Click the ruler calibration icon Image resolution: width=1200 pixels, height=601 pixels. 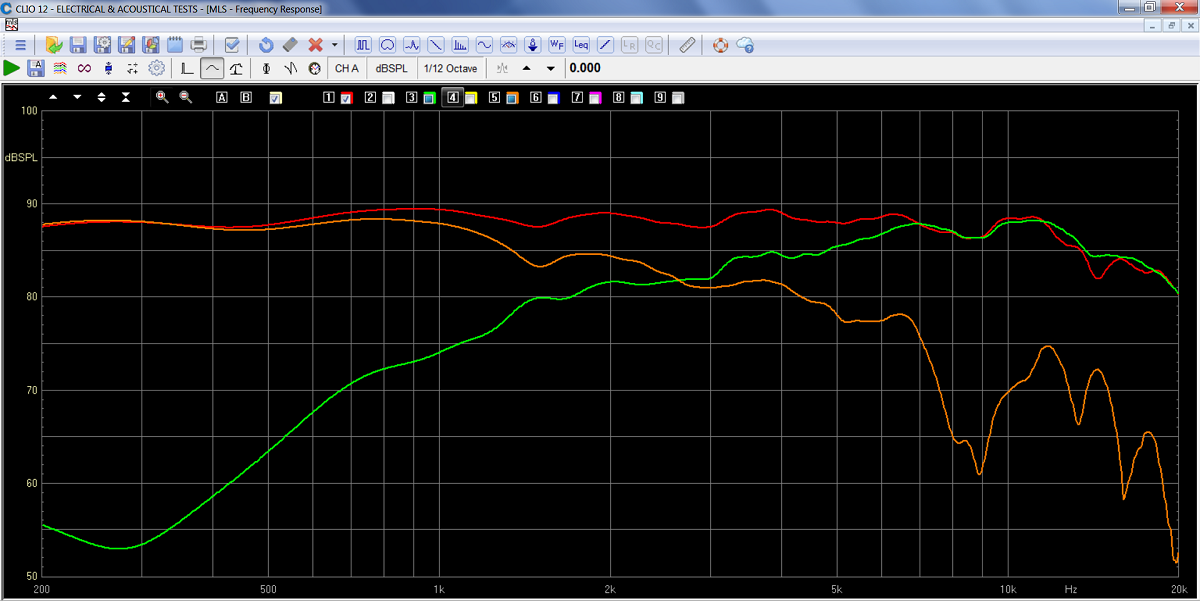point(687,45)
